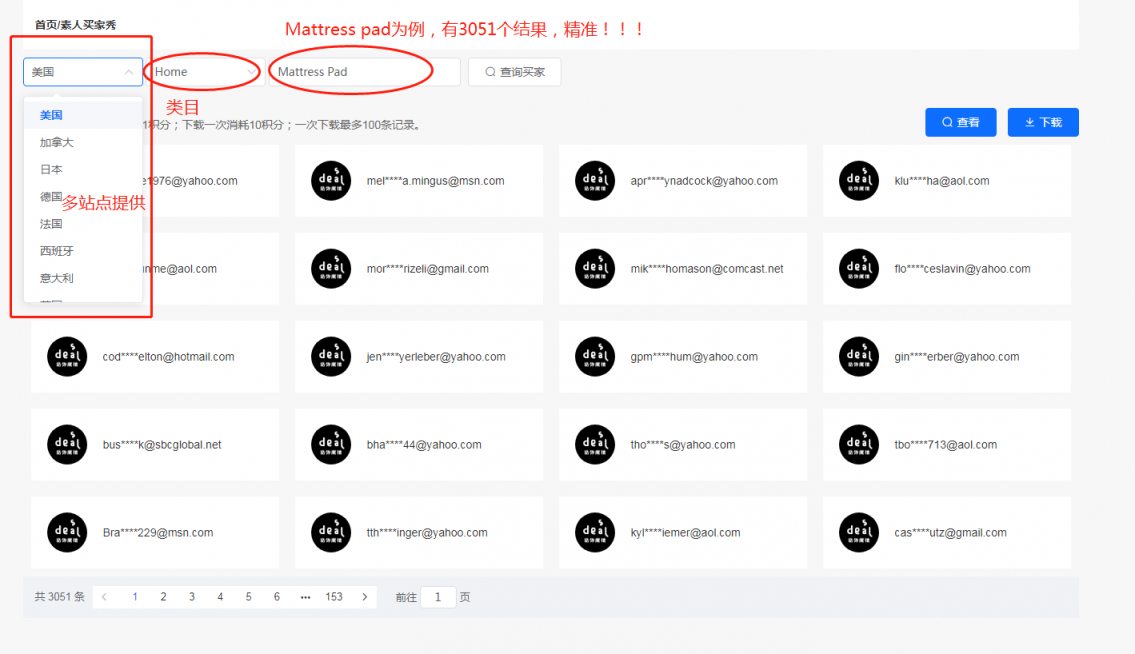This screenshot has height=654, width=1135.
Task: Click avatar icon next to mik****homason@comcast.net
Action: pos(595,269)
